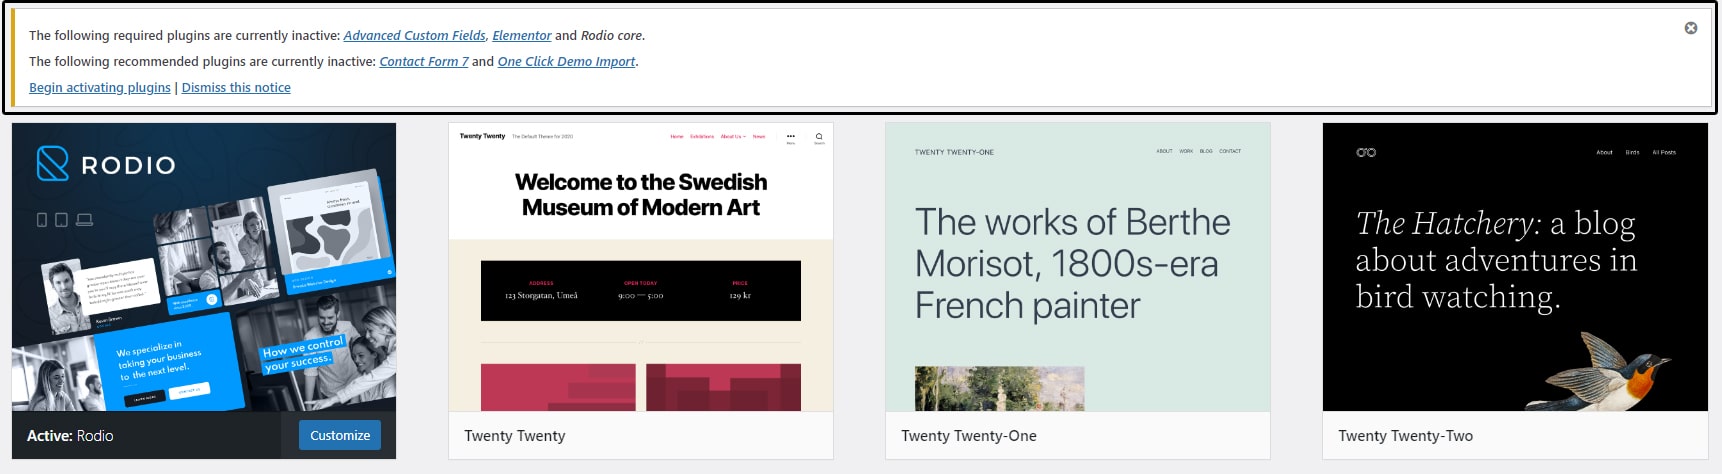Image resolution: width=1722 pixels, height=474 pixels.
Task: Open the Twenty Twenty-One theme preview
Action: pyautogui.click(x=1078, y=267)
